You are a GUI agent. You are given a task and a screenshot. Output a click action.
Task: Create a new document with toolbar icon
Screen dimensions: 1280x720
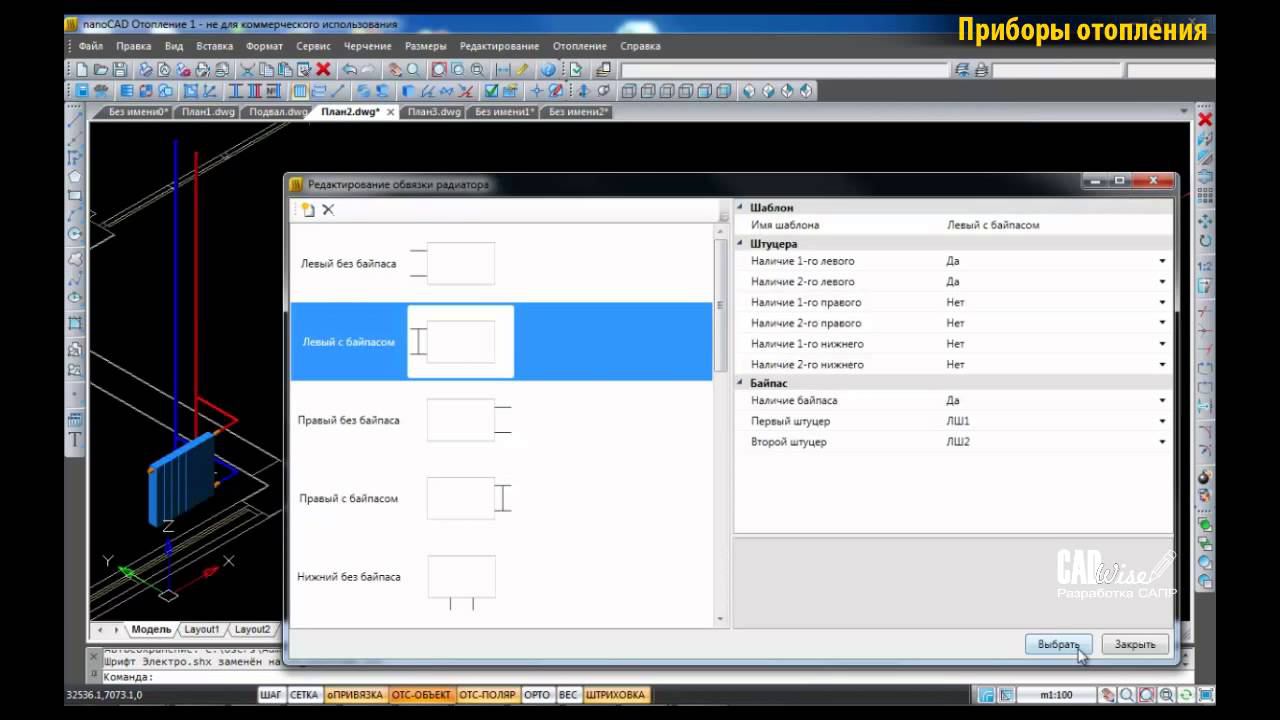[82, 70]
